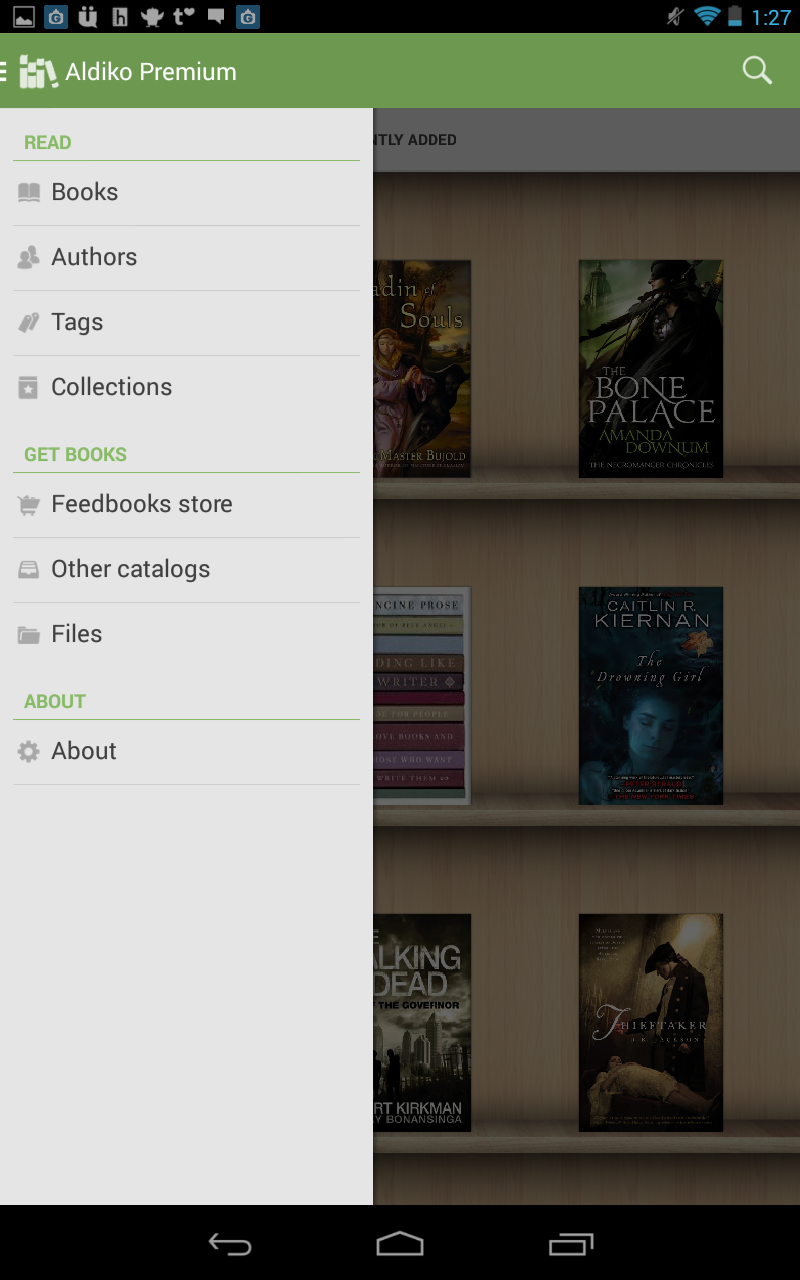Tap the folder icon beside Files

click(x=29, y=635)
